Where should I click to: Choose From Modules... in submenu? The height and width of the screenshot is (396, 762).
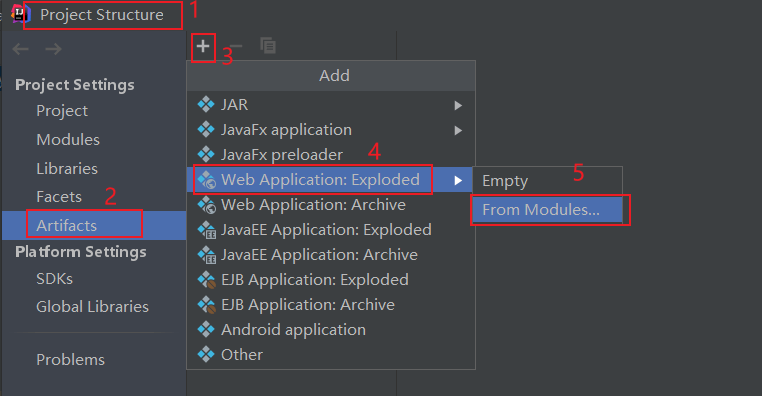pyautogui.click(x=548, y=209)
